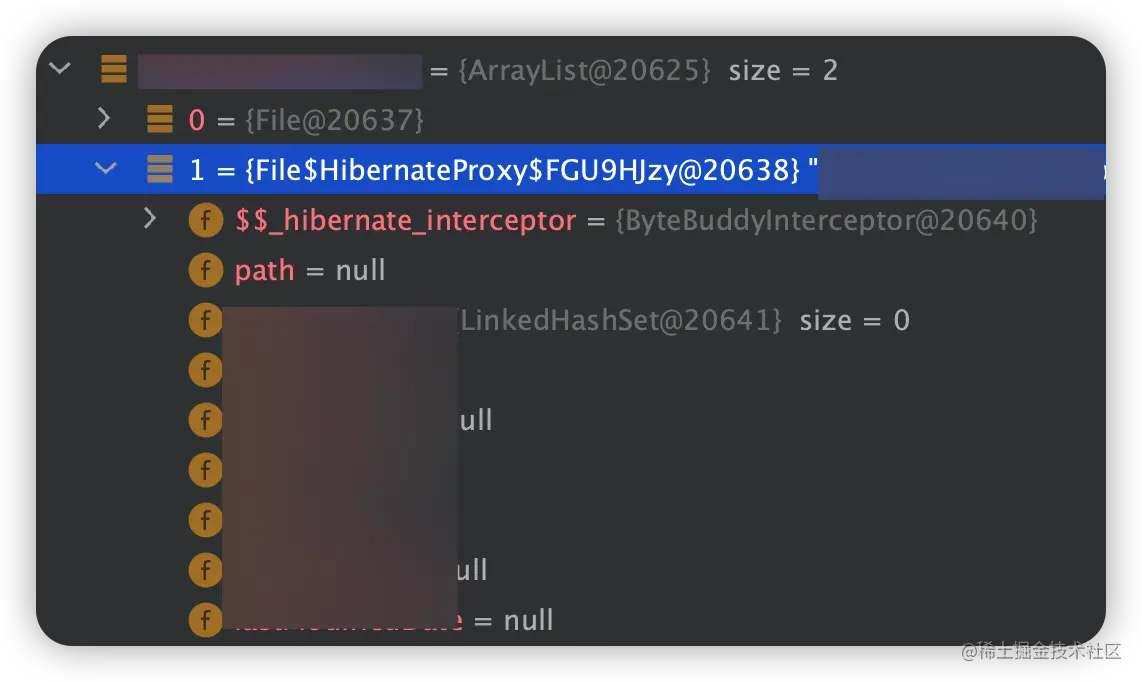Click the ArrayList@20625 size = 2 text

click(647, 70)
